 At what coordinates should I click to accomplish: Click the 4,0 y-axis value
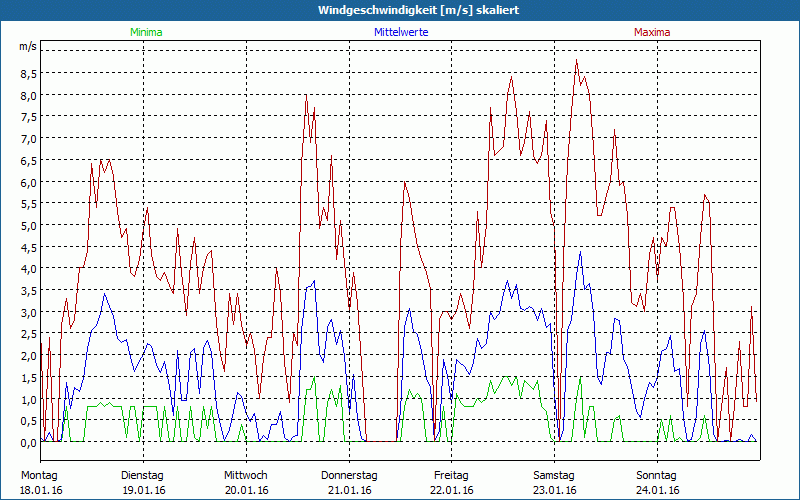coord(29,269)
